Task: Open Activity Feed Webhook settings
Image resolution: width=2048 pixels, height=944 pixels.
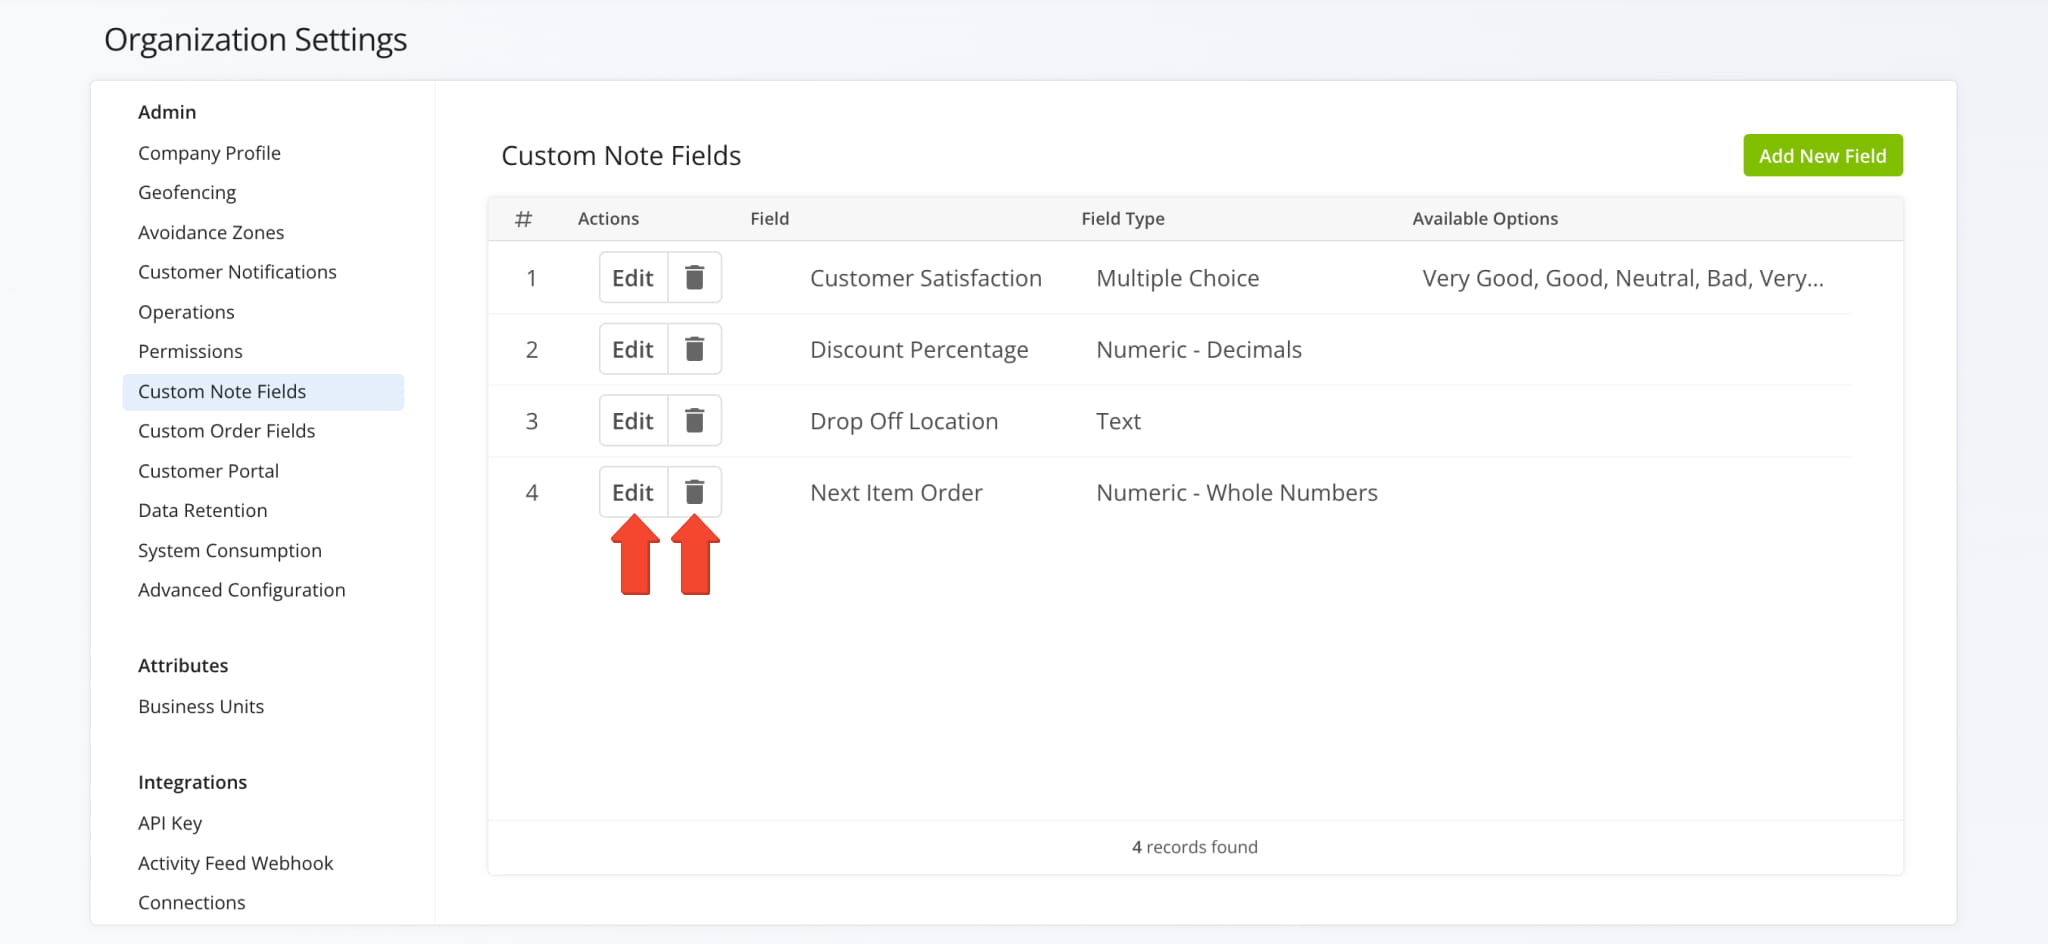Action: pos(236,863)
